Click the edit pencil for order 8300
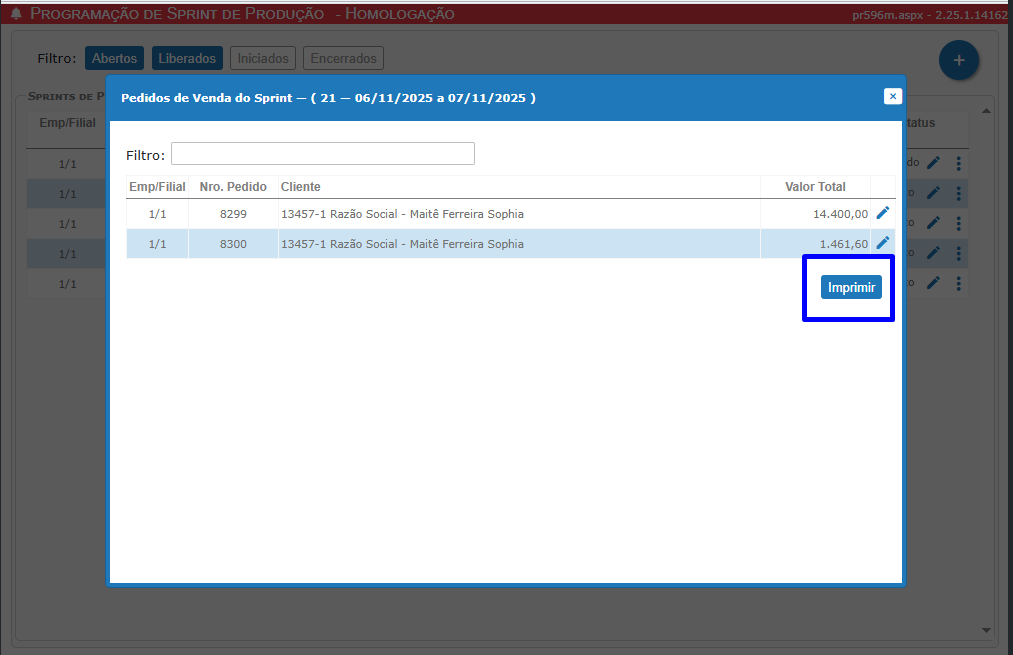1013x655 pixels. tap(882, 243)
